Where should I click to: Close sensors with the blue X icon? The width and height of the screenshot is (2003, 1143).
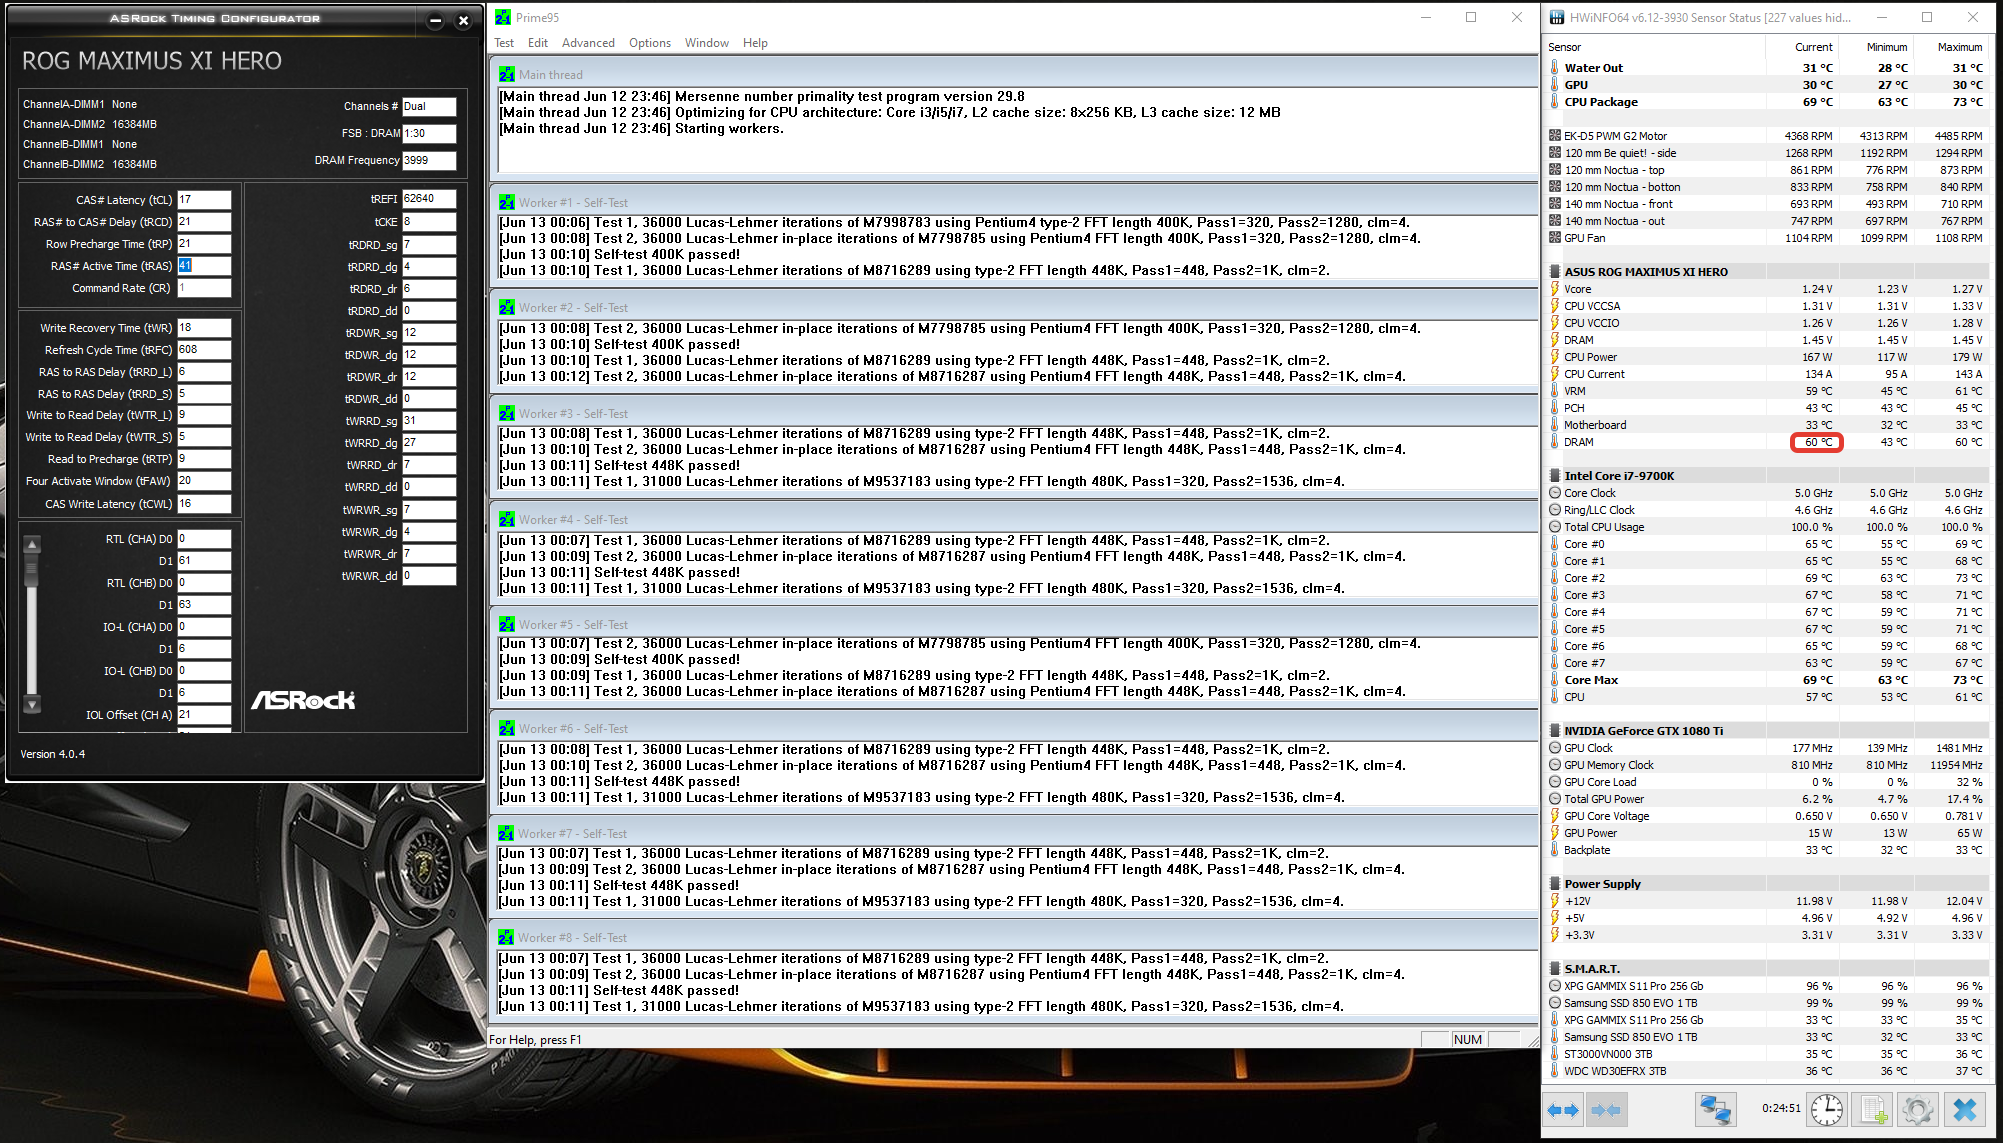coord(1964,1110)
